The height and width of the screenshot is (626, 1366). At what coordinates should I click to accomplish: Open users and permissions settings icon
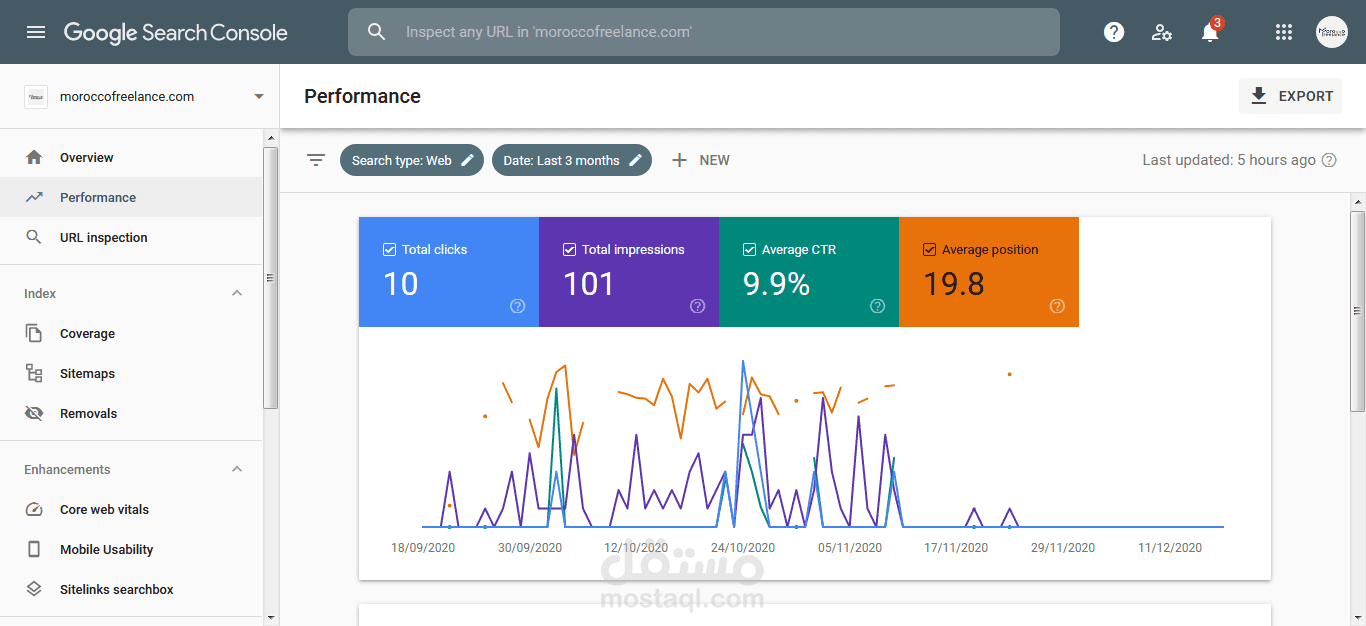pyautogui.click(x=1162, y=32)
